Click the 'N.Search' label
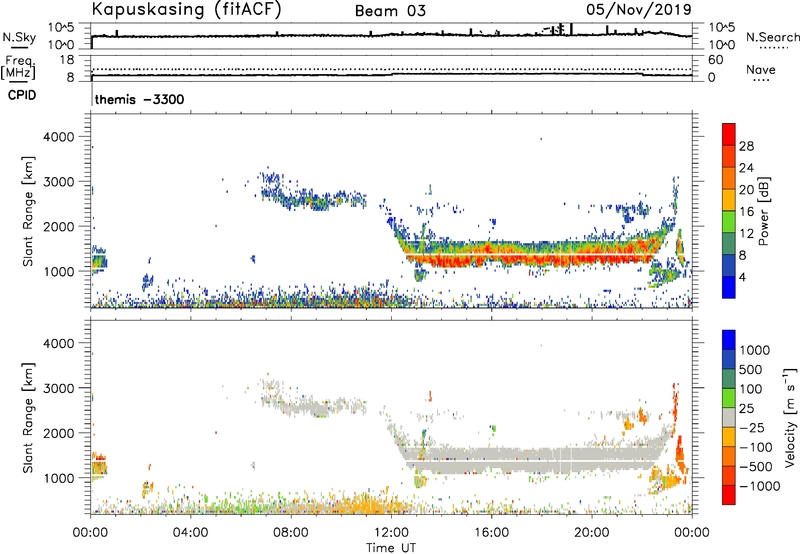The image size is (800, 554). 772,37
